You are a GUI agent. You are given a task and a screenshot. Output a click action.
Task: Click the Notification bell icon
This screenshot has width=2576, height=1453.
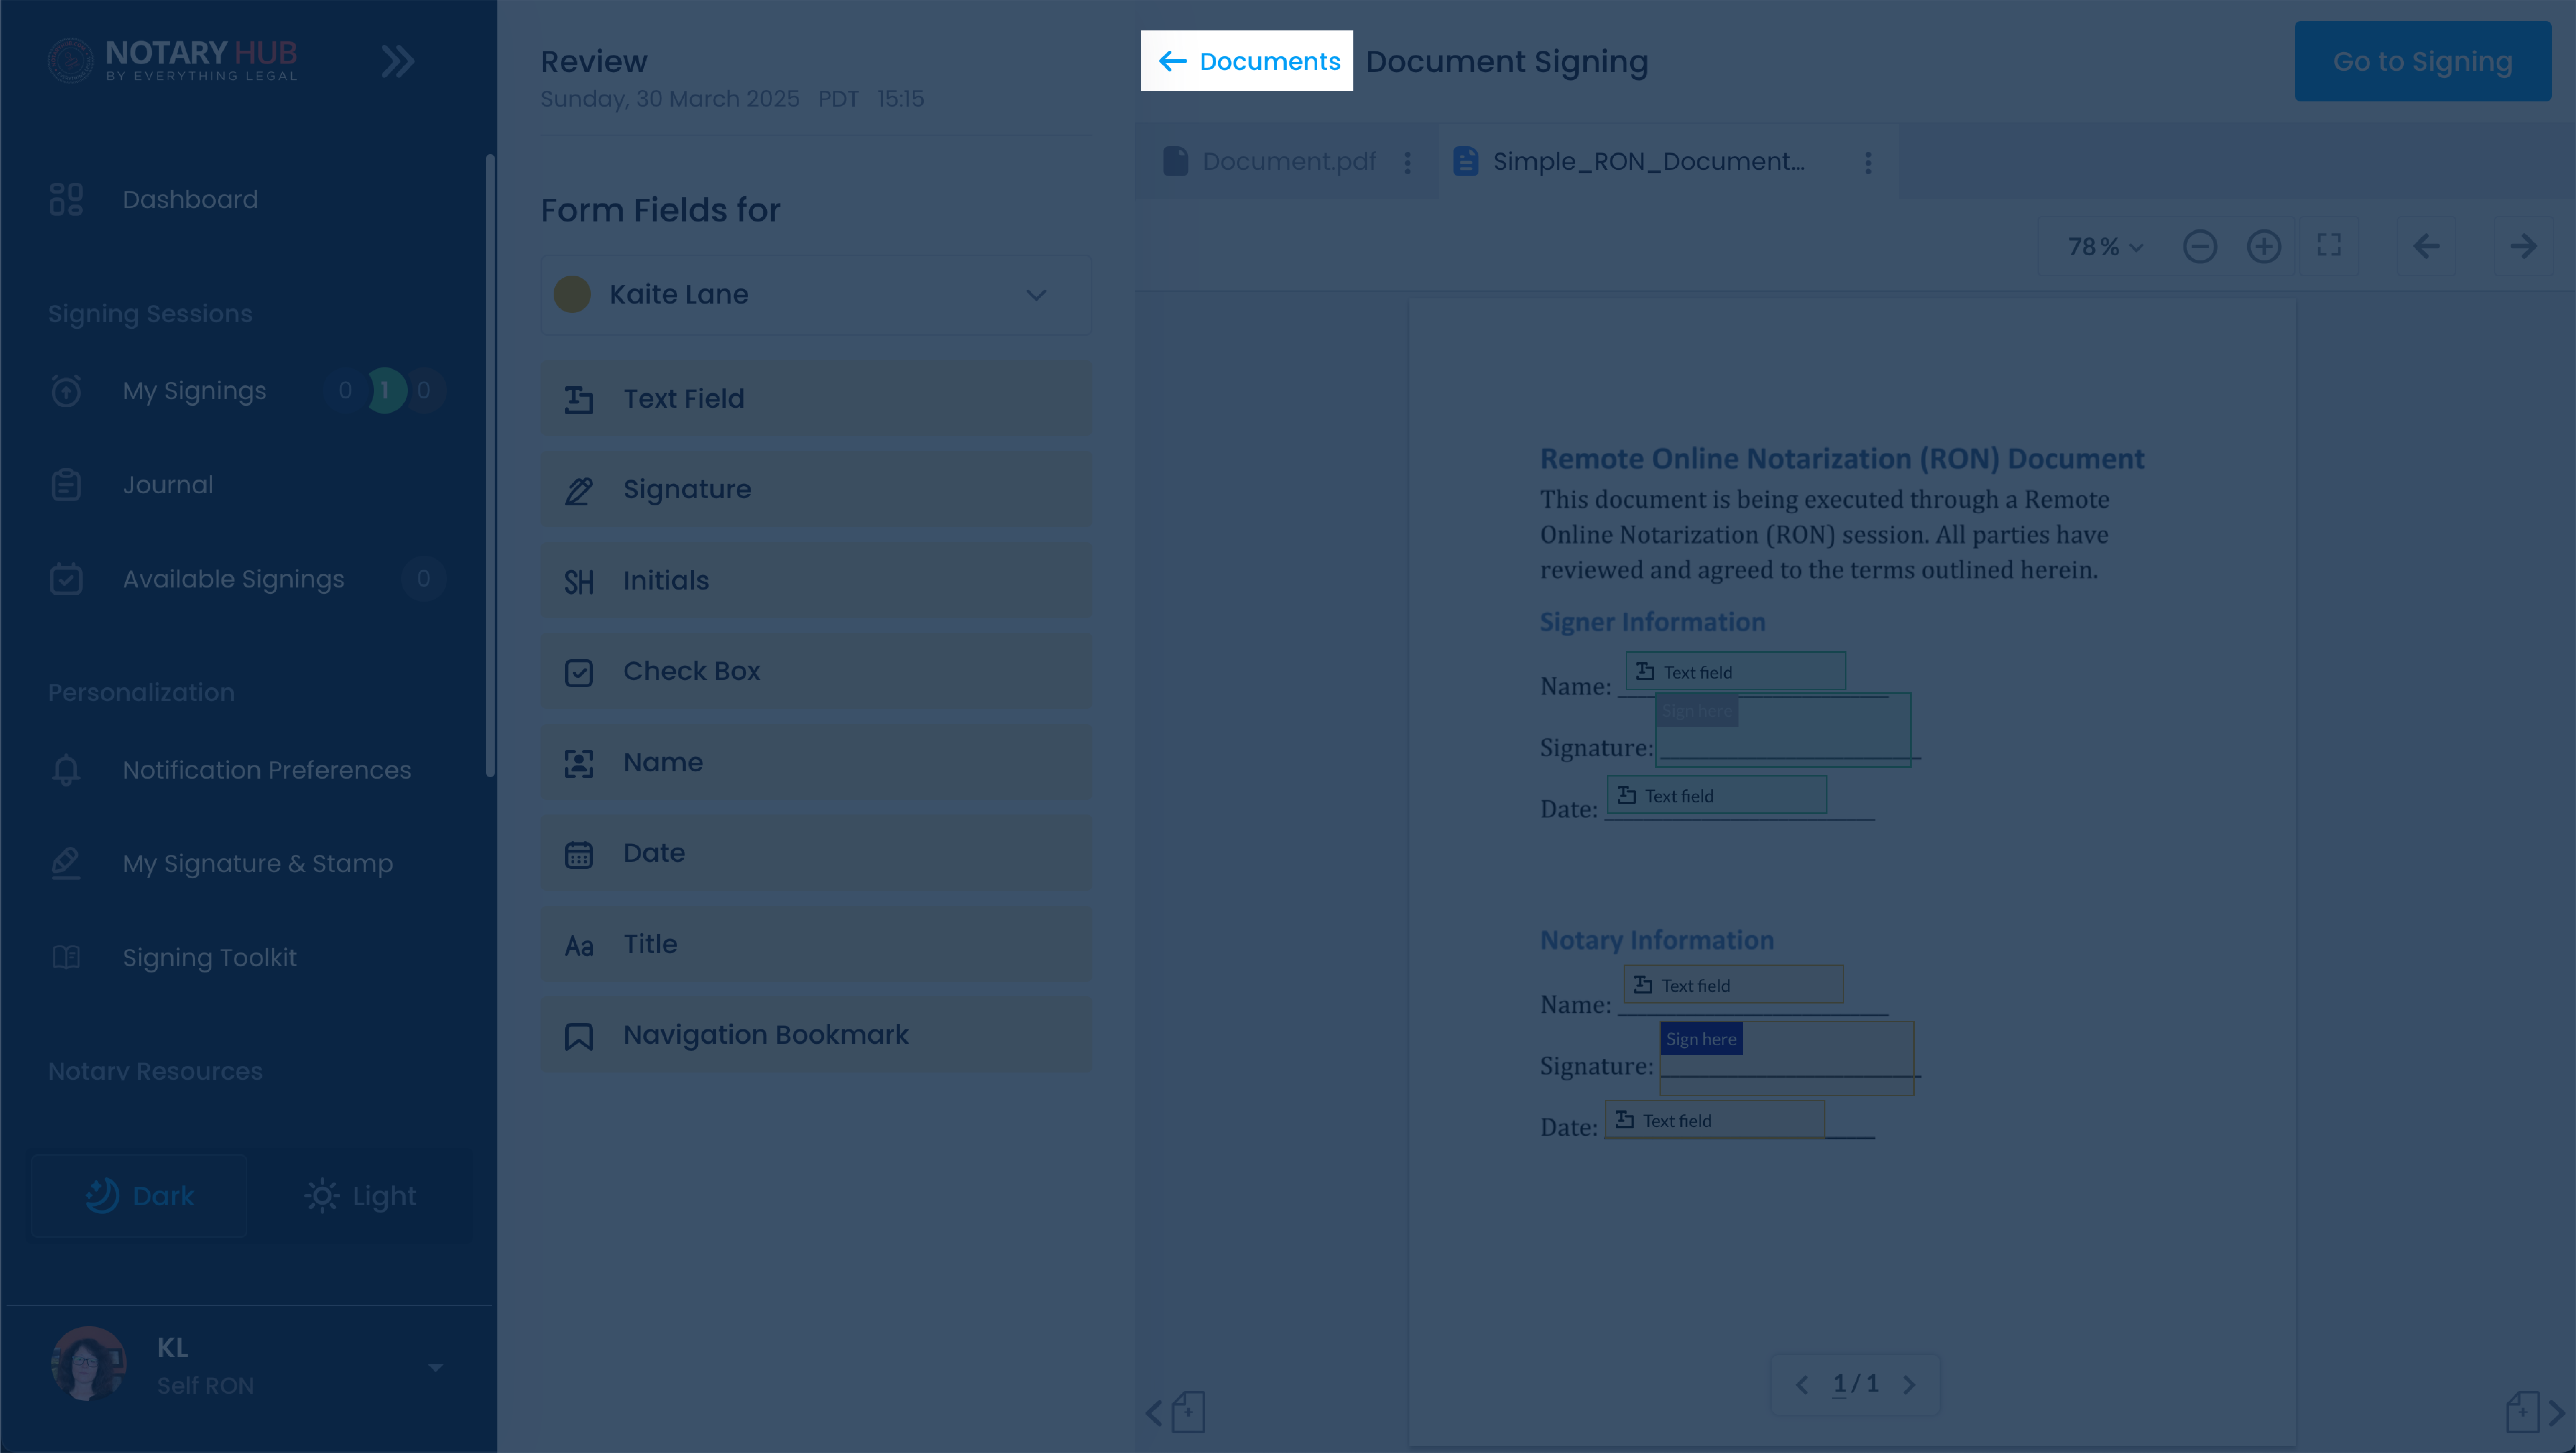66,770
